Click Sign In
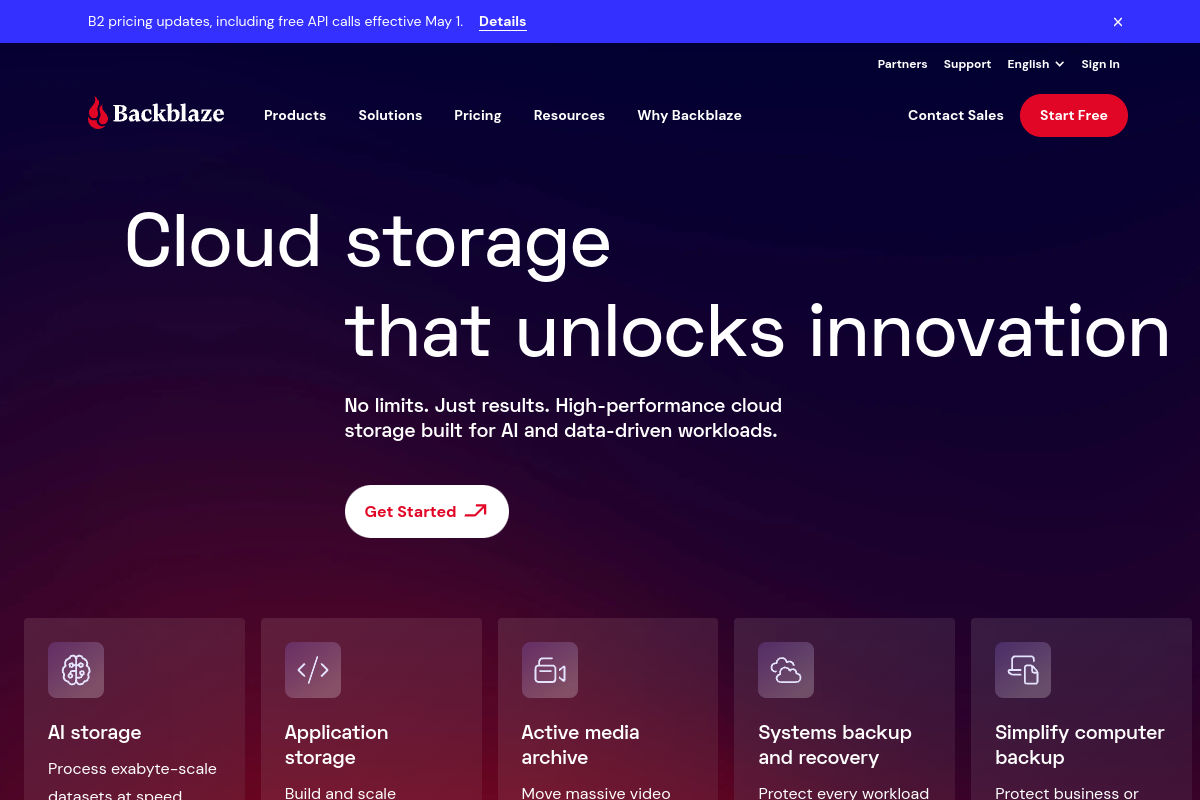The image size is (1200, 800). 1101,64
